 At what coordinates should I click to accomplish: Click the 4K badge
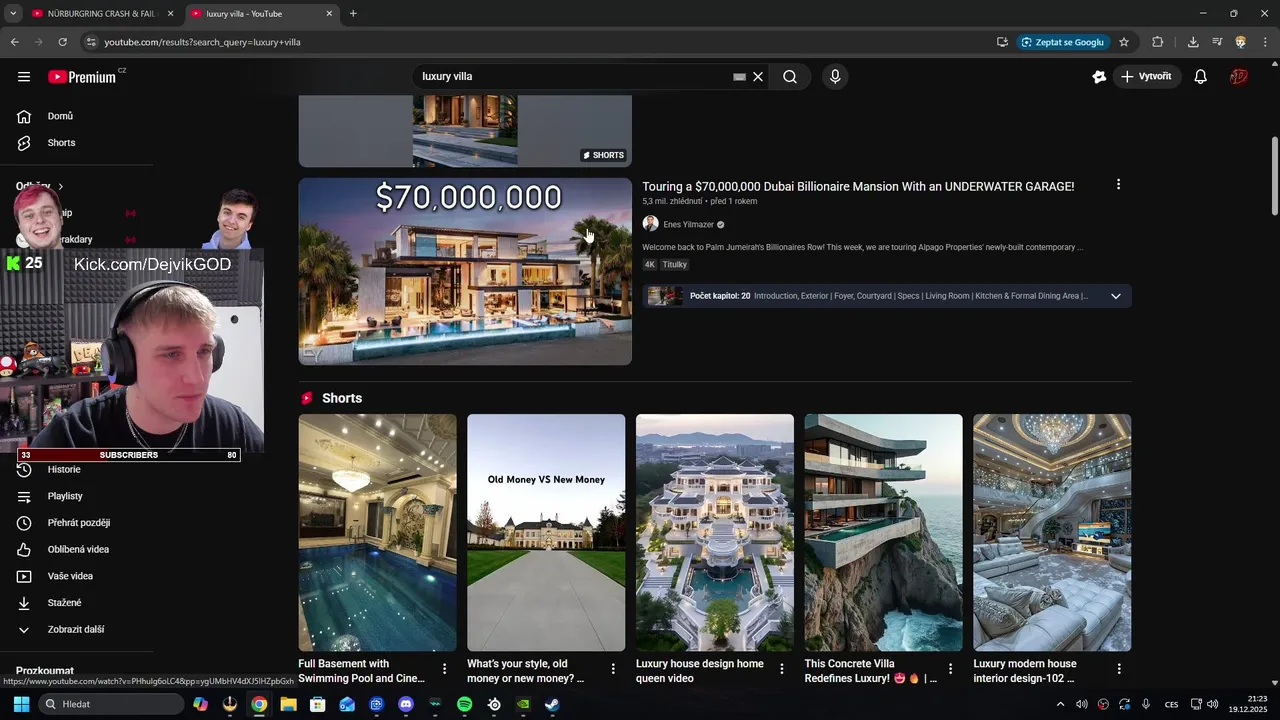coord(650,265)
